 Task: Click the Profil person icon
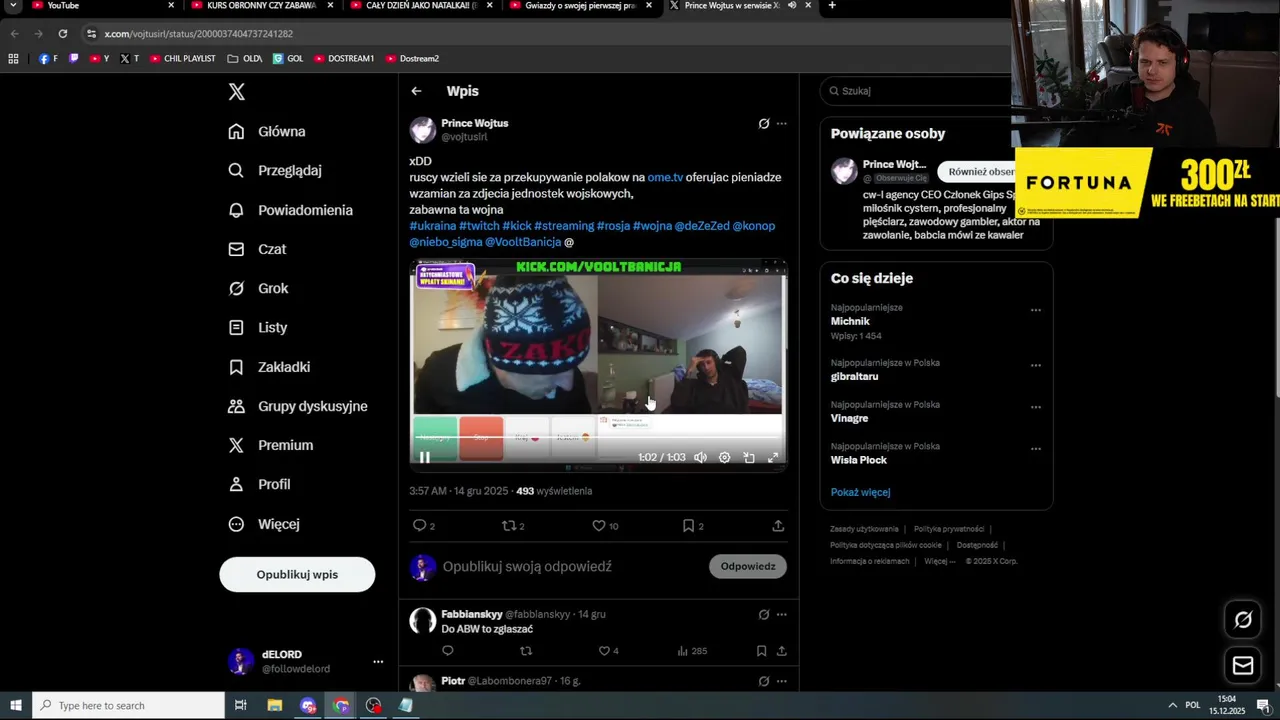[x=236, y=484]
